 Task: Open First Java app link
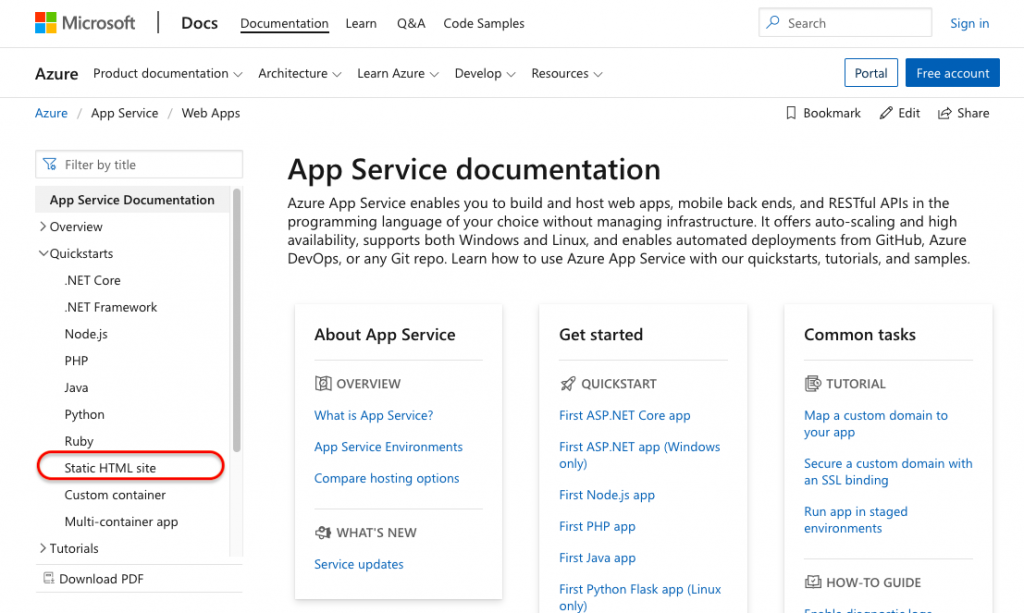pos(597,558)
